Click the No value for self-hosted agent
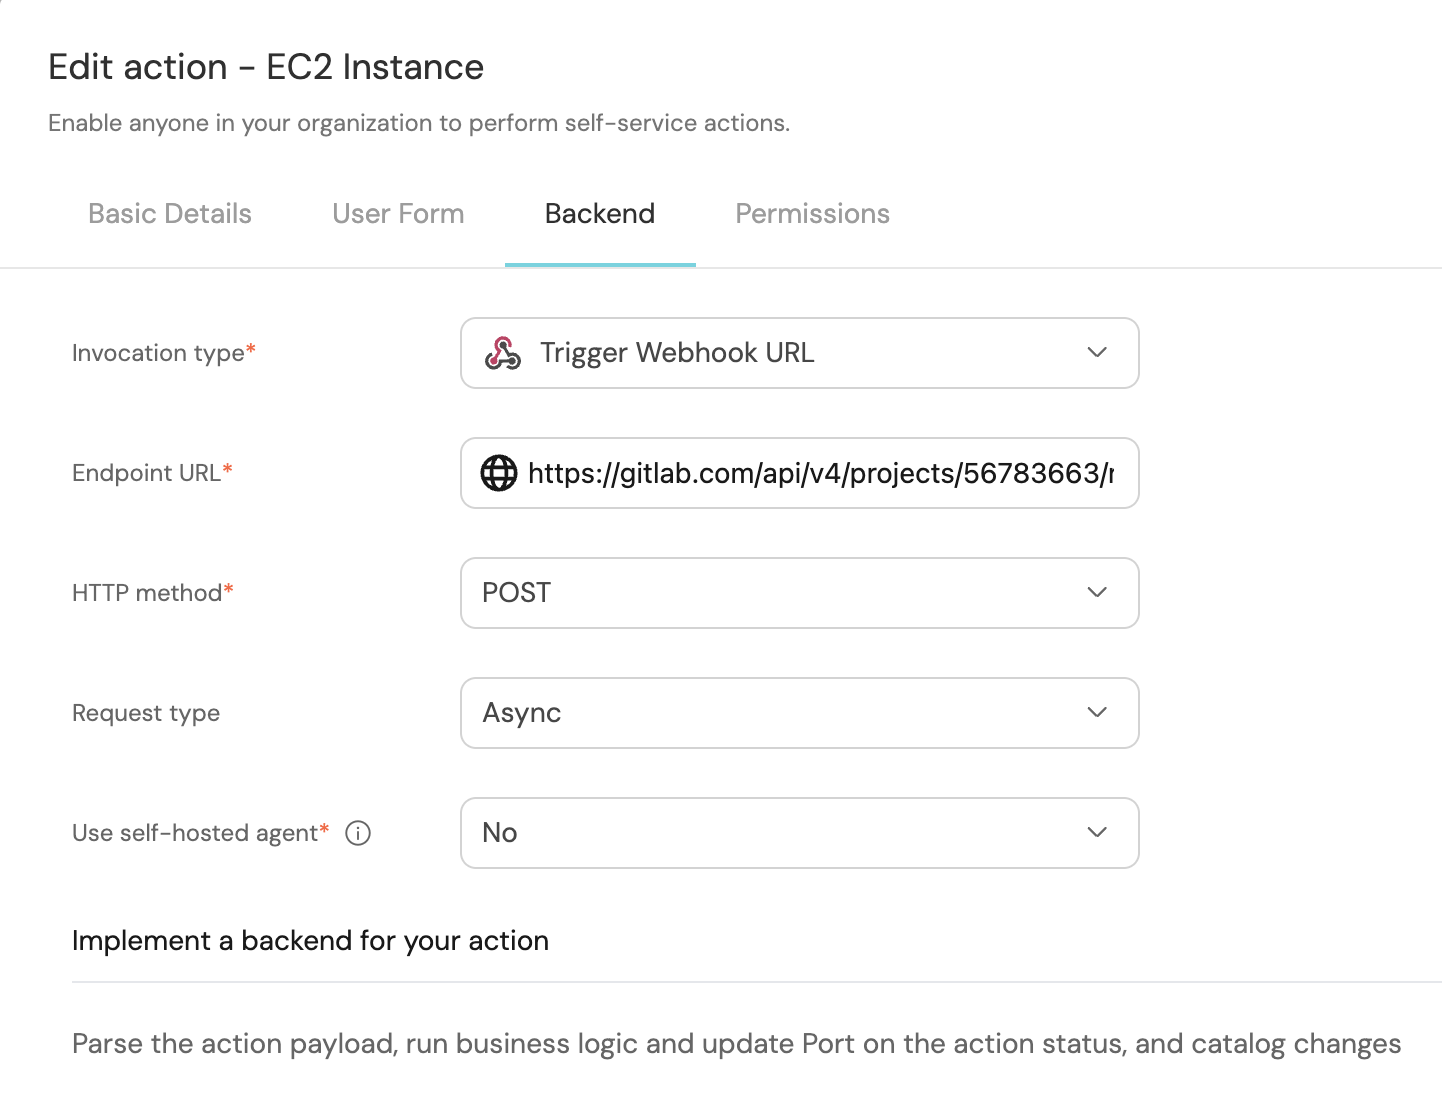Image resolution: width=1442 pixels, height=1102 pixels. pos(499,833)
